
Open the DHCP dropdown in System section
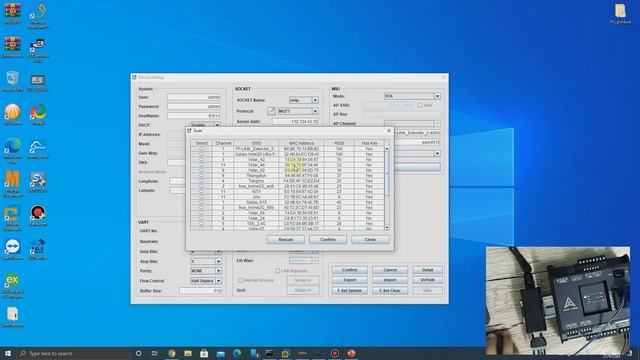[217, 125]
